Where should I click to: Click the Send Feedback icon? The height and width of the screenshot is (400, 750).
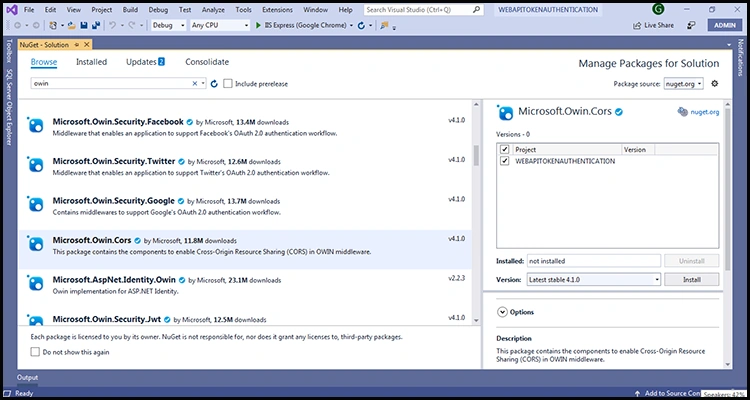pyautogui.click(x=691, y=25)
